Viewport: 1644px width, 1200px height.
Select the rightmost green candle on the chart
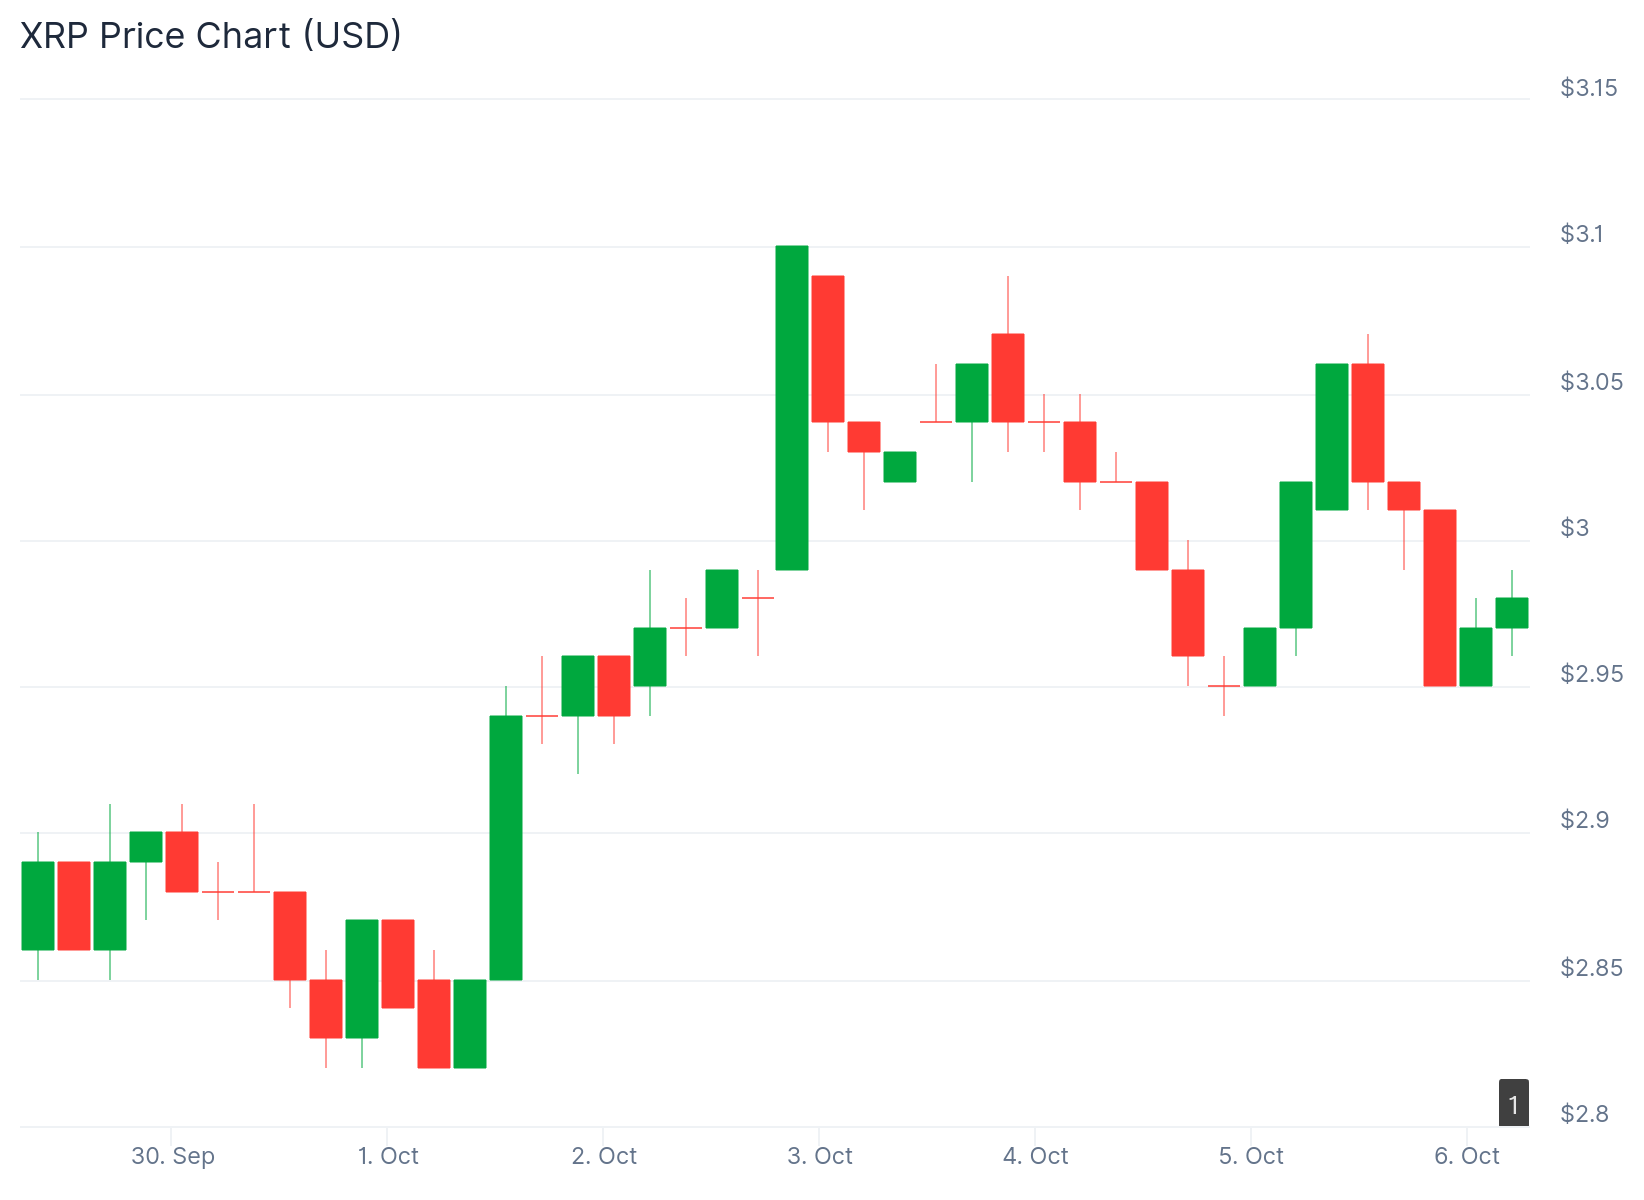tap(1511, 613)
